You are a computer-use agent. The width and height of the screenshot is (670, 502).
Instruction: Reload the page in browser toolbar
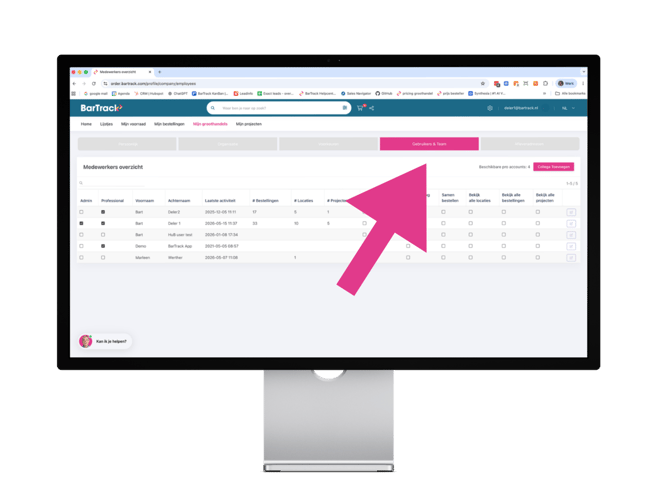click(x=94, y=83)
